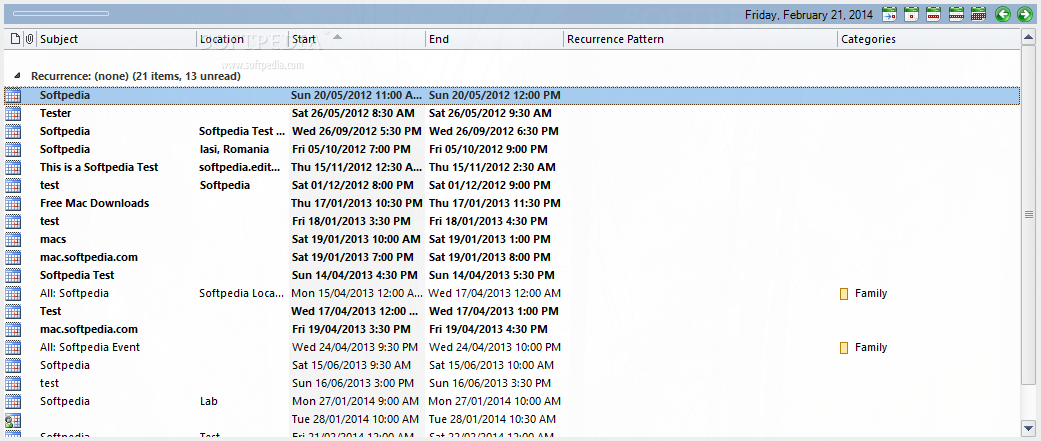
Task: Click the item type icon column header
Action: pyautogui.click(x=15, y=39)
